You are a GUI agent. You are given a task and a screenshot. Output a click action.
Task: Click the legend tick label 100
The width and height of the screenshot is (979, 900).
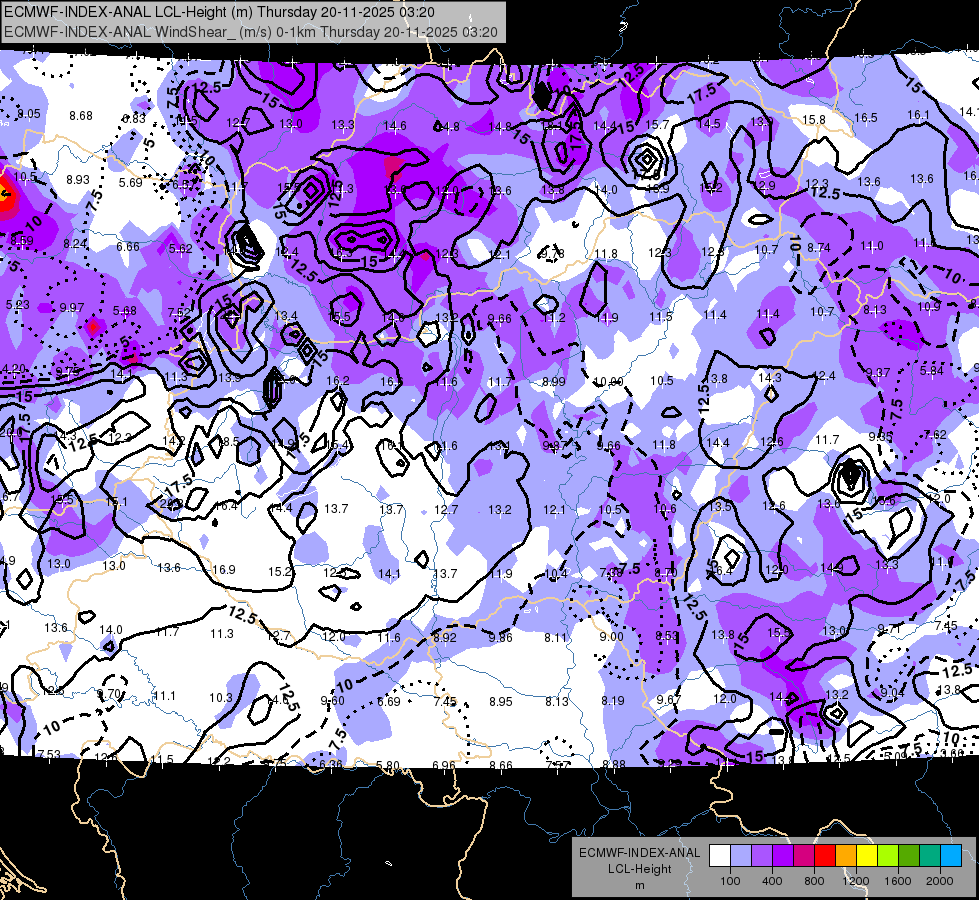coord(730,881)
